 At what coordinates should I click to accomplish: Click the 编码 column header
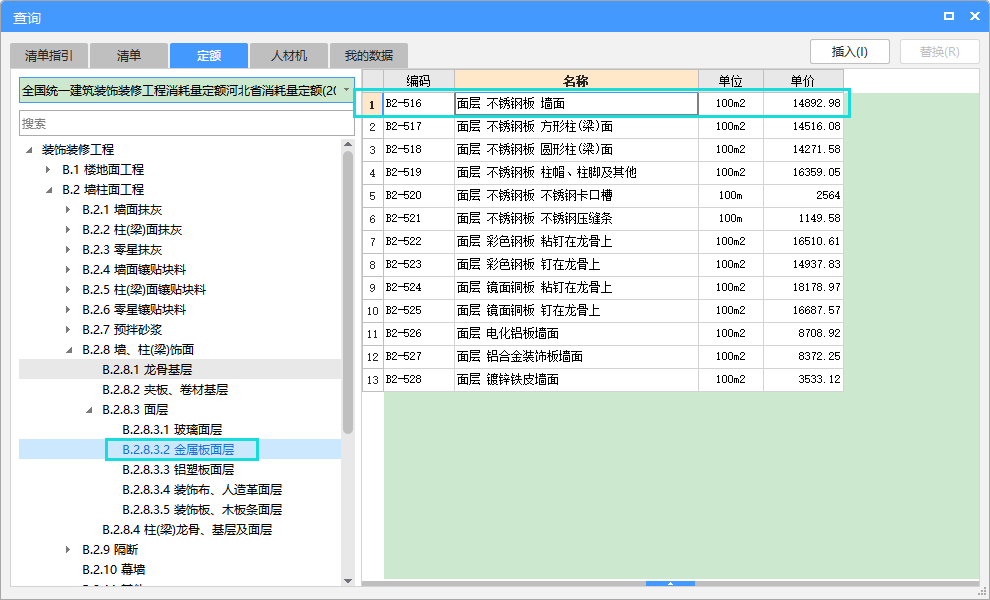click(419, 81)
